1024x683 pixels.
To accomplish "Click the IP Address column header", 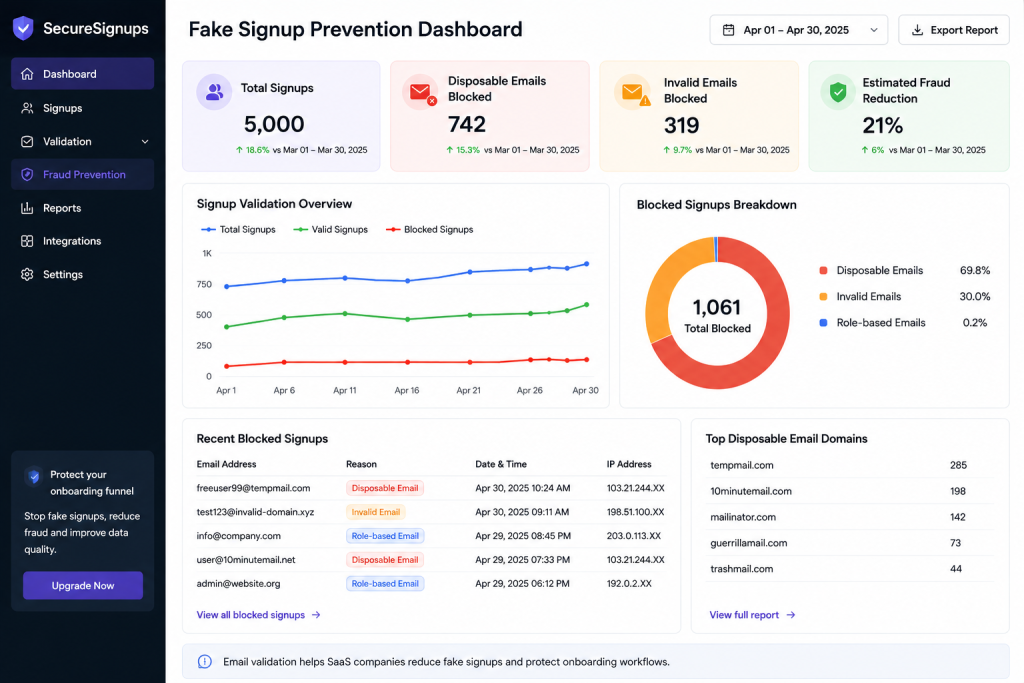I will [x=629, y=464].
